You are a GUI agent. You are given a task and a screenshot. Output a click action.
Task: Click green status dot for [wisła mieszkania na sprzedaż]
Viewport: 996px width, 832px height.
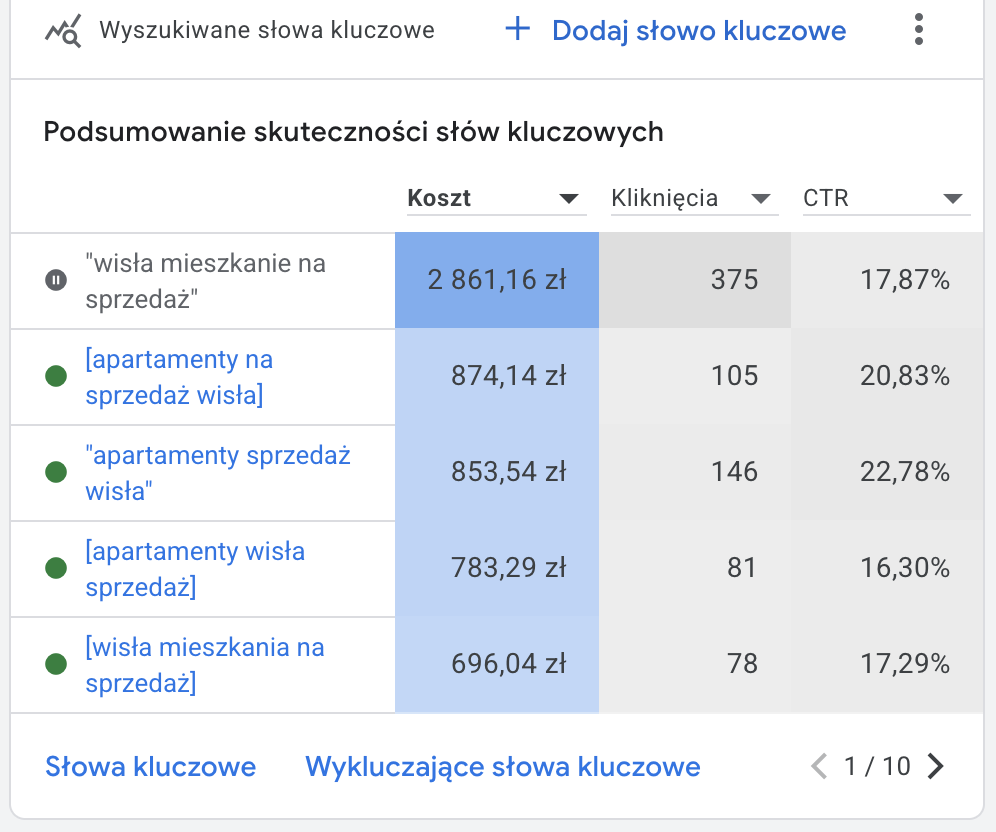tap(56, 664)
